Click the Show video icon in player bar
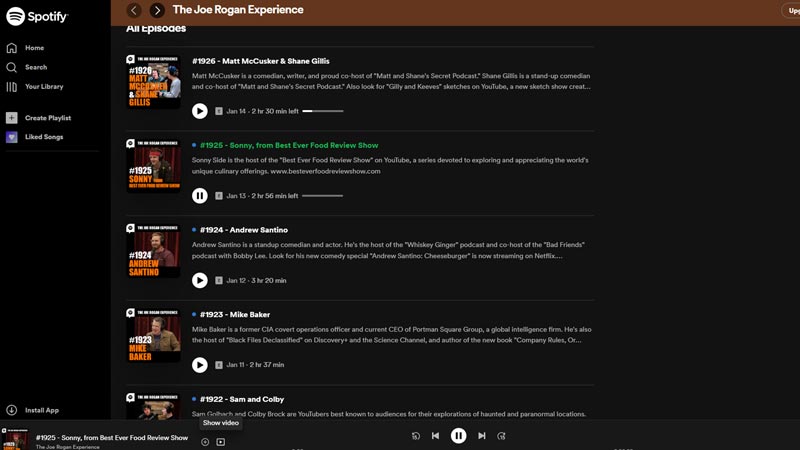Screen dimensions: 800x450 point(220,442)
